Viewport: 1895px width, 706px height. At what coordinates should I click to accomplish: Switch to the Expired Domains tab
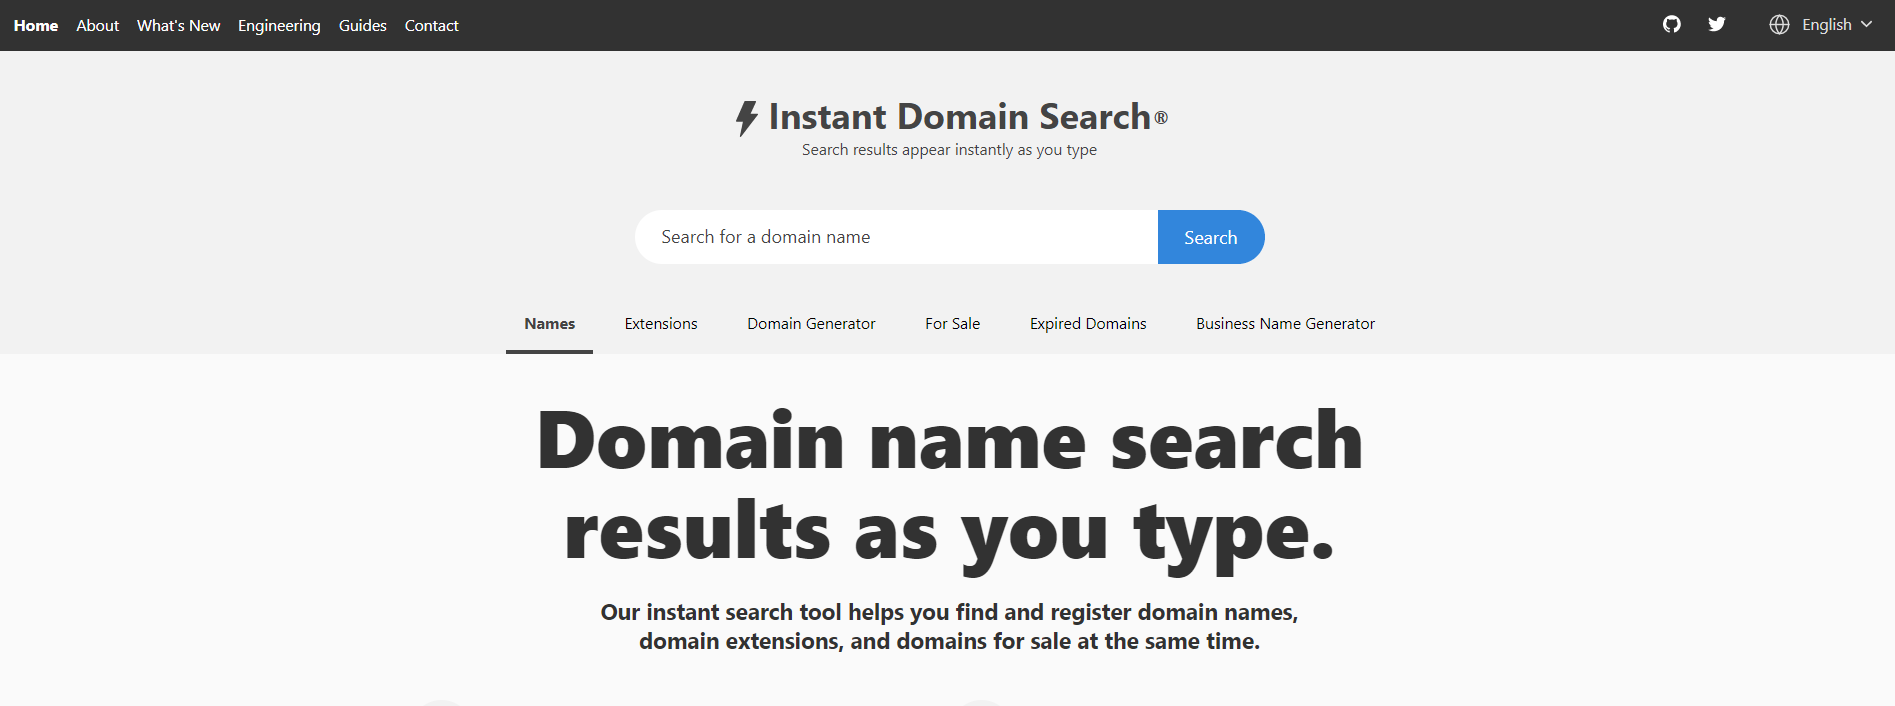click(x=1088, y=324)
